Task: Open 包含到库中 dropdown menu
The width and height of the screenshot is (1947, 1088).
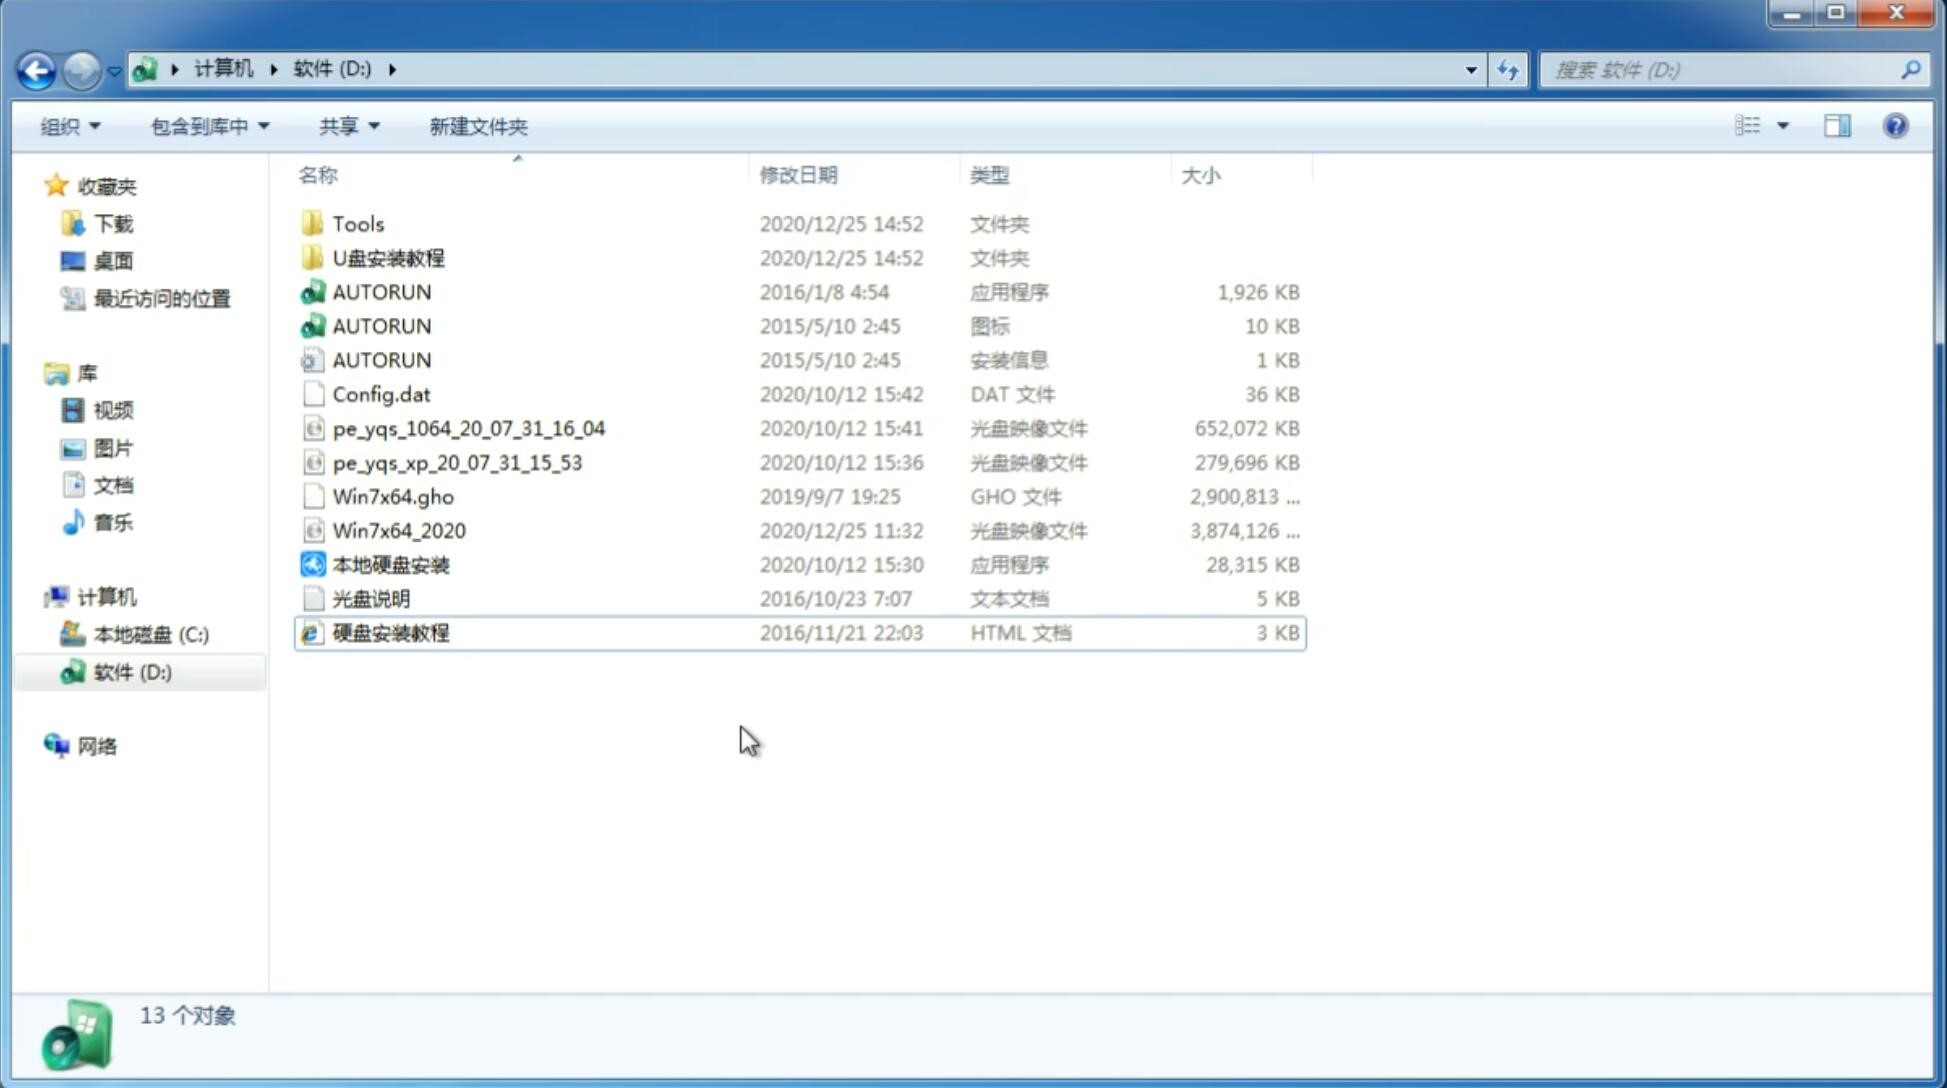Action: [x=206, y=126]
